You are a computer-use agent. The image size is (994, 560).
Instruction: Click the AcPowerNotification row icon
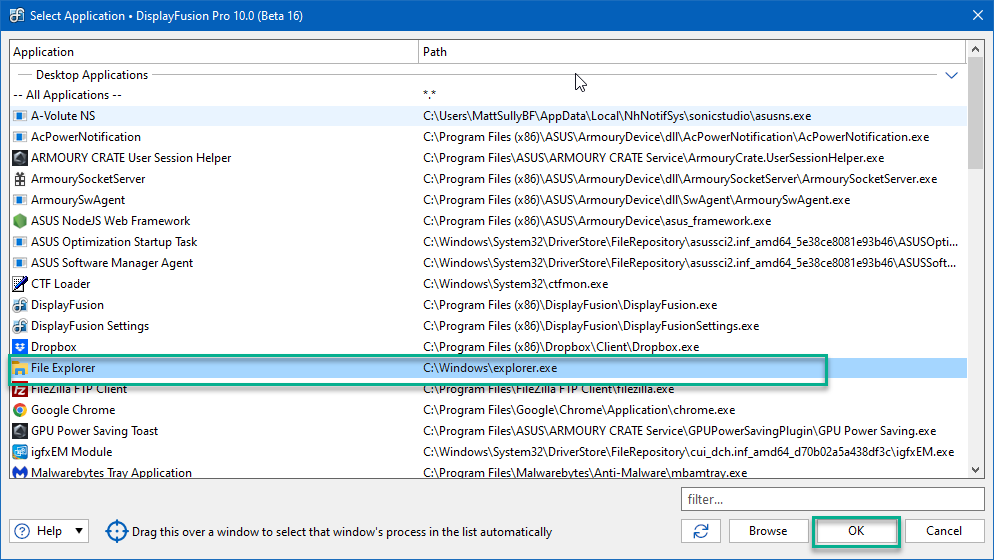tap(20, 137)
